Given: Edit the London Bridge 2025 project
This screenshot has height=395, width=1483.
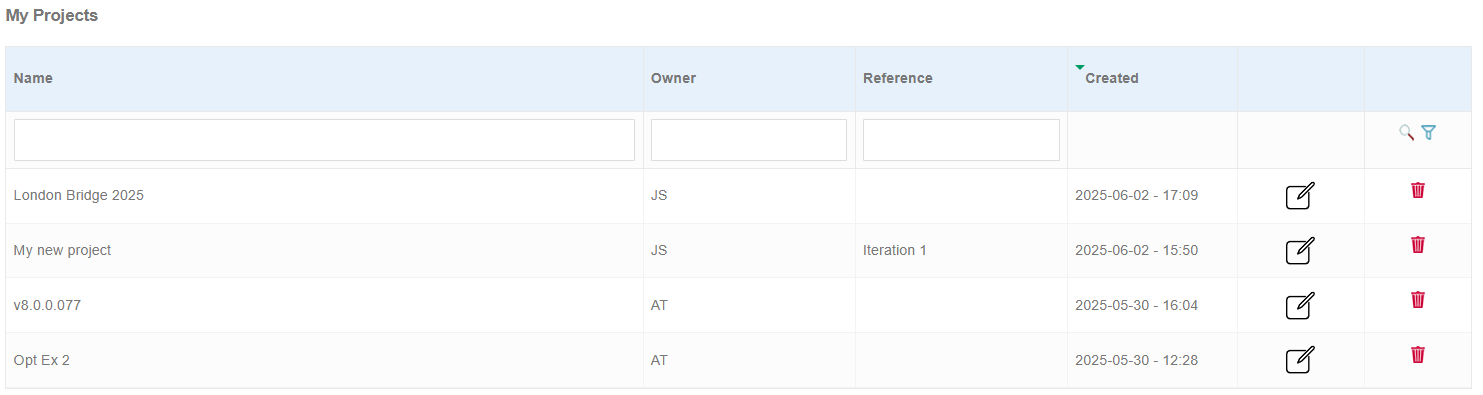Looking at the screenshot, I should [1300, 196].
